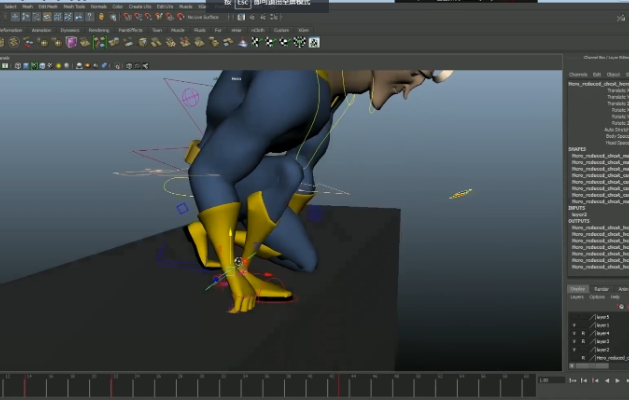The image size is (629, 400).
Task: Play the animation forwards
Action: click(x=617, y=380)
